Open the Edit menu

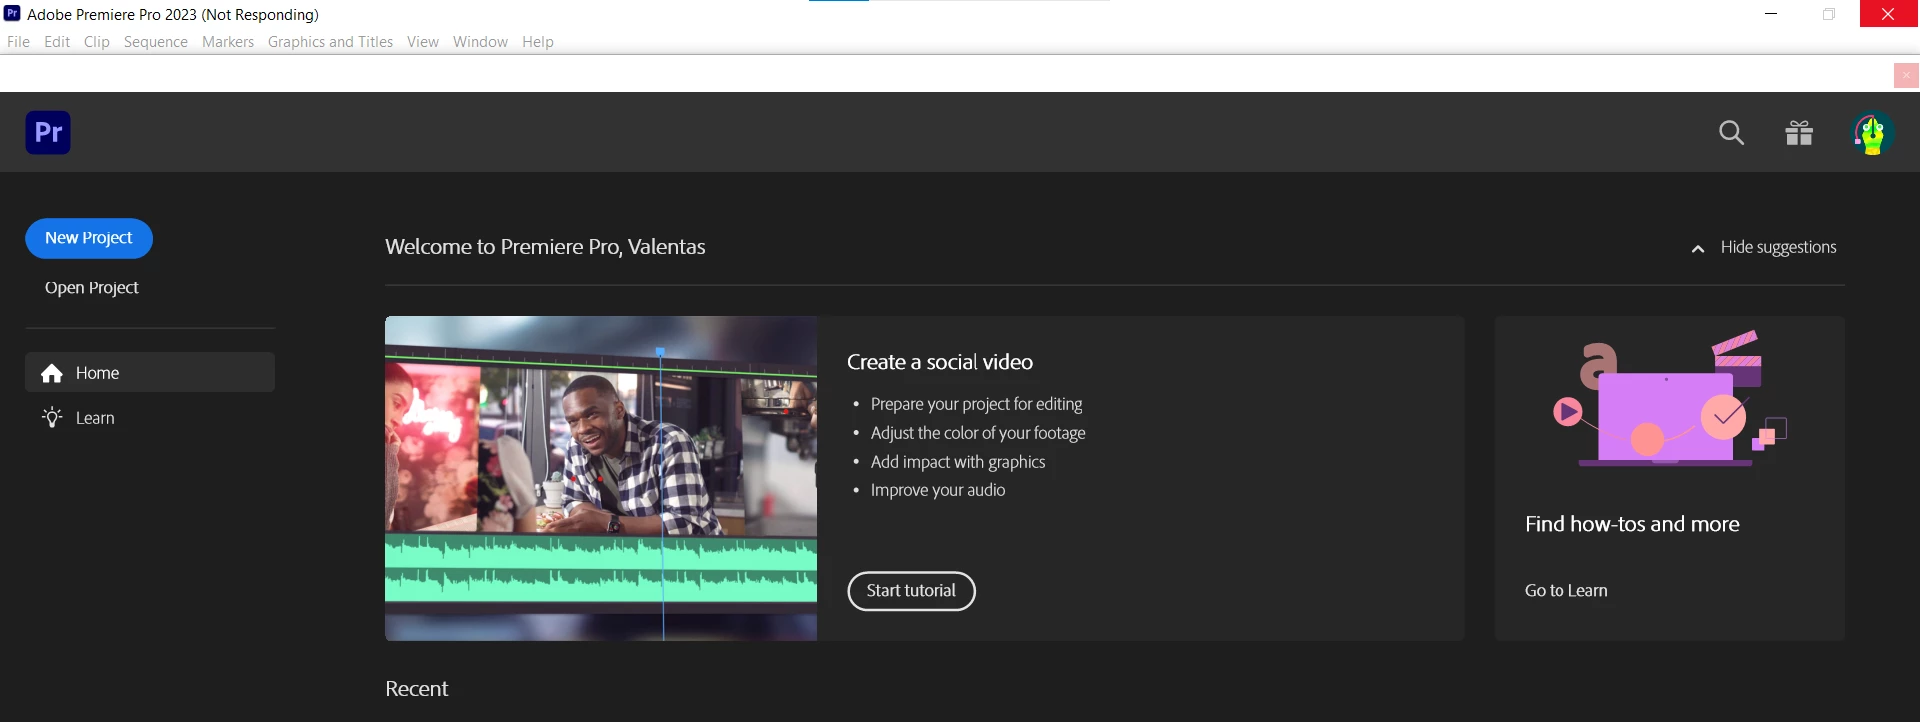(x=57, y=42)
